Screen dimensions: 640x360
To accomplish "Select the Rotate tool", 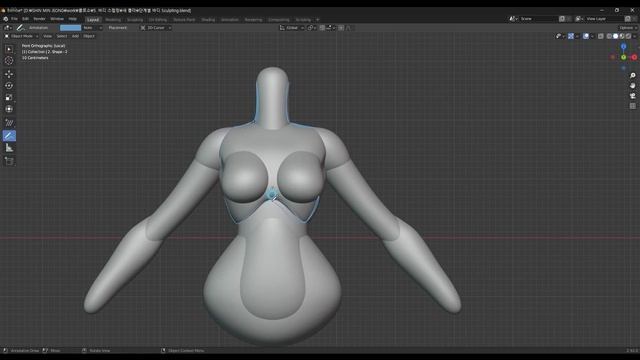I will pos(9,86).
